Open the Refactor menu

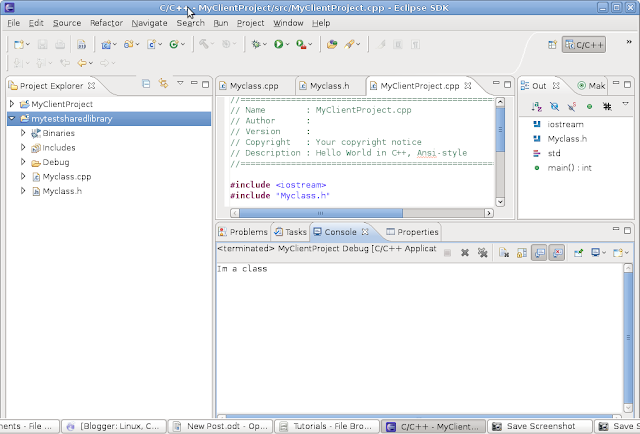click(x=106, y=23)
